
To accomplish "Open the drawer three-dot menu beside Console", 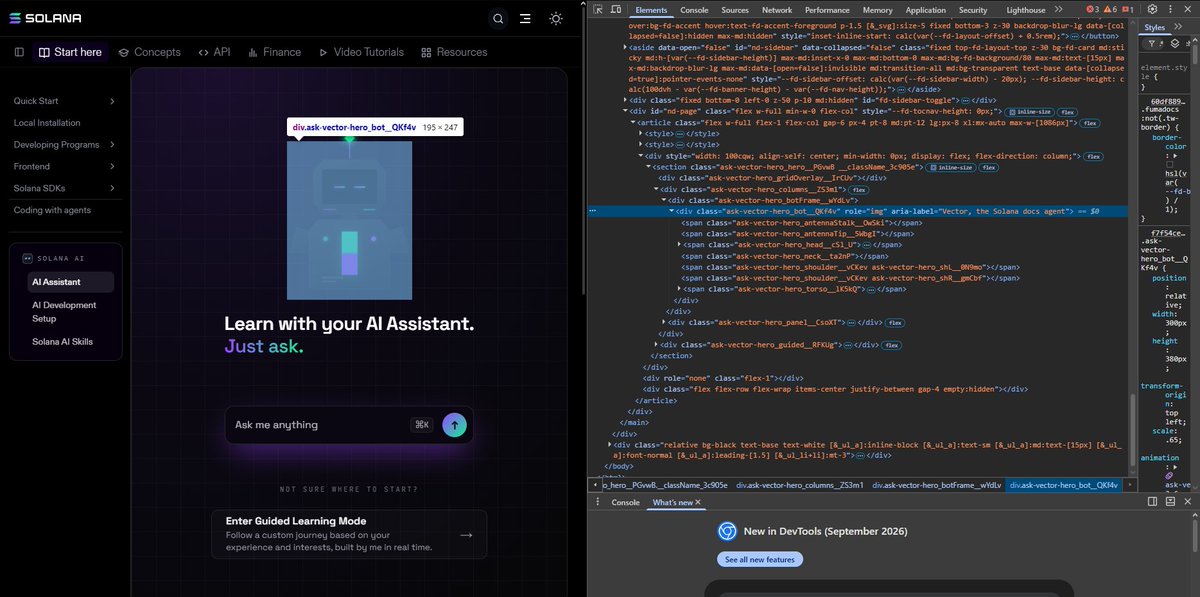I will coord(597,502).
